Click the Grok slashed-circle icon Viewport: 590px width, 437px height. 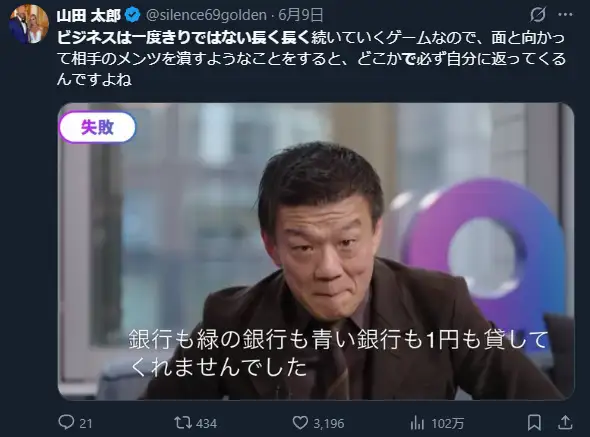(x=538, y=15)
